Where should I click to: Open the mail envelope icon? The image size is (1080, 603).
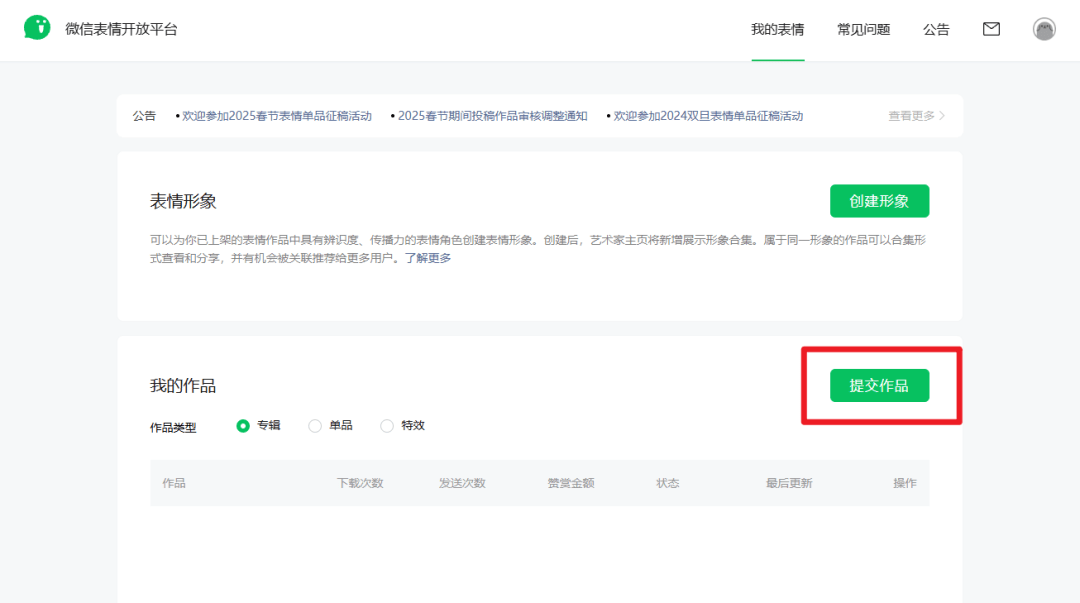click(991, 29)
